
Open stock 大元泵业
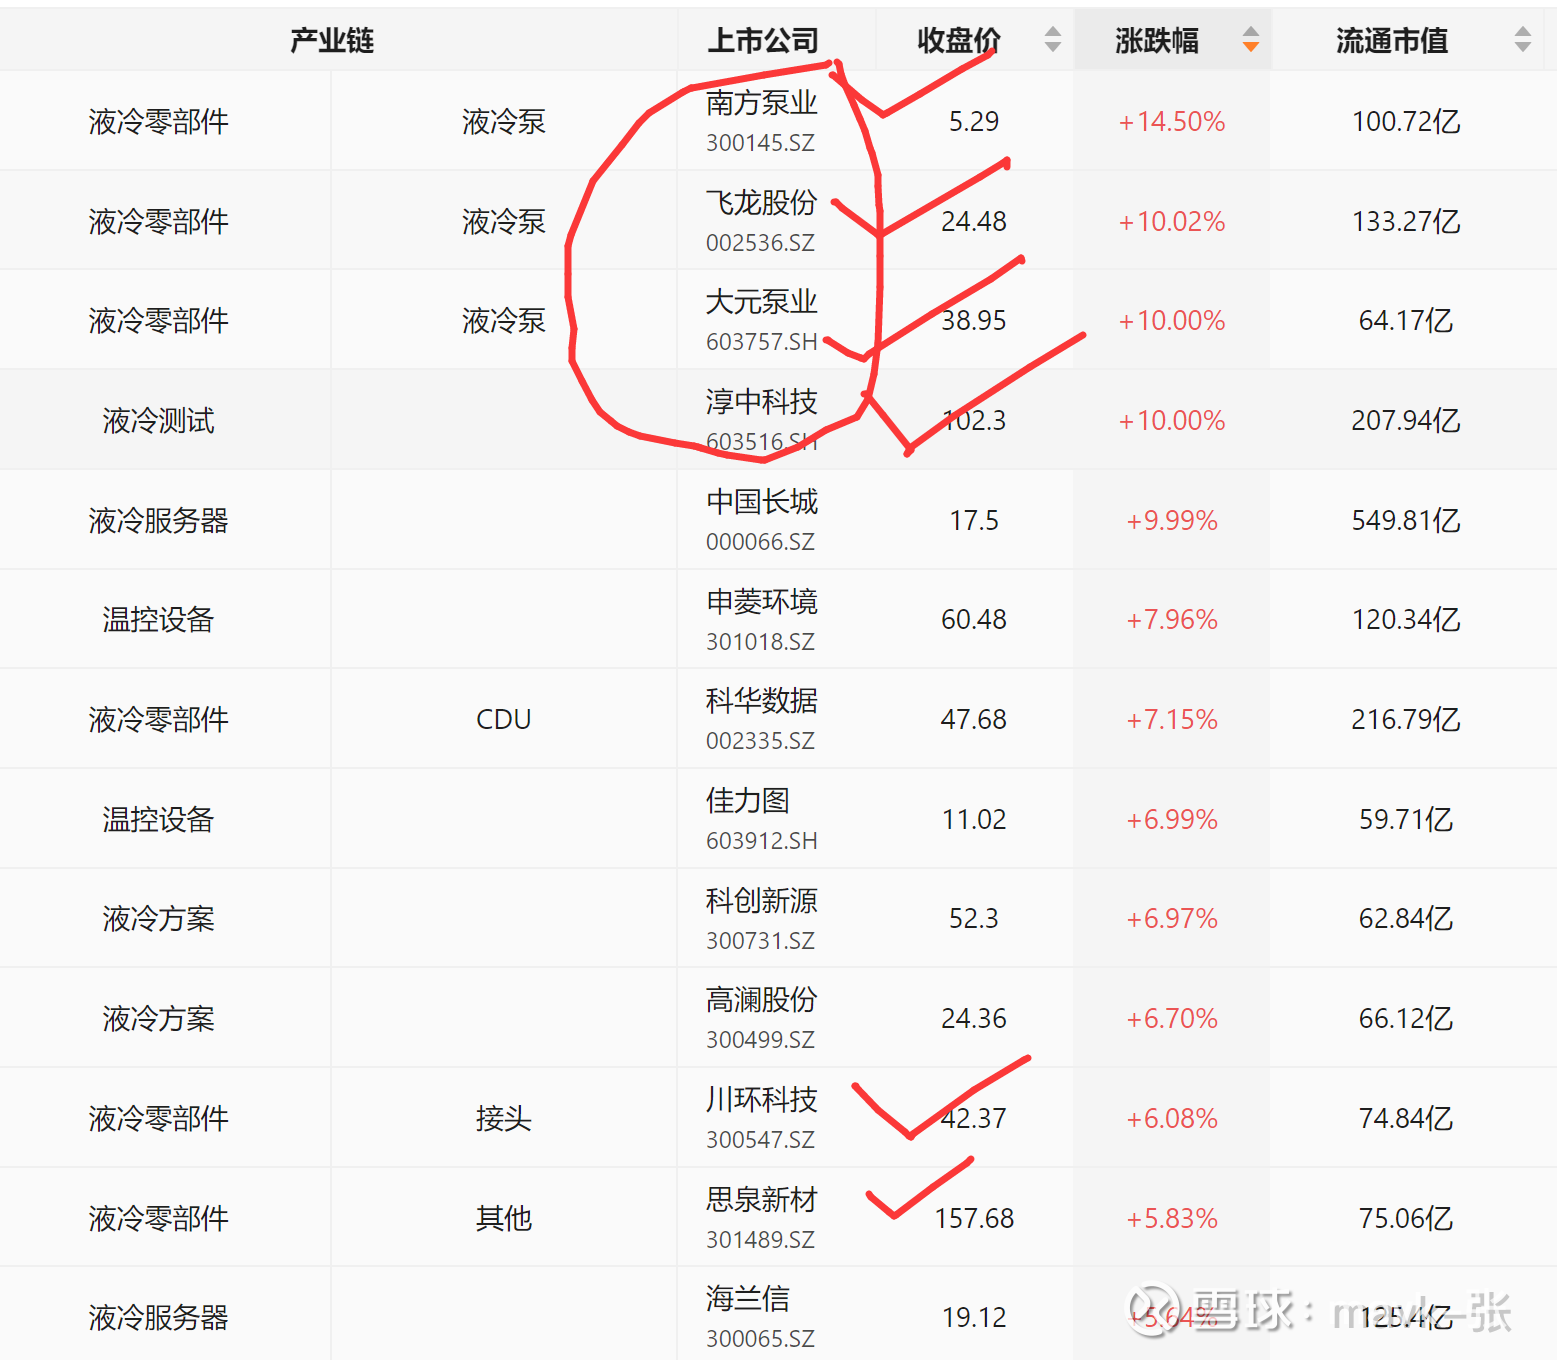(762, 302)
